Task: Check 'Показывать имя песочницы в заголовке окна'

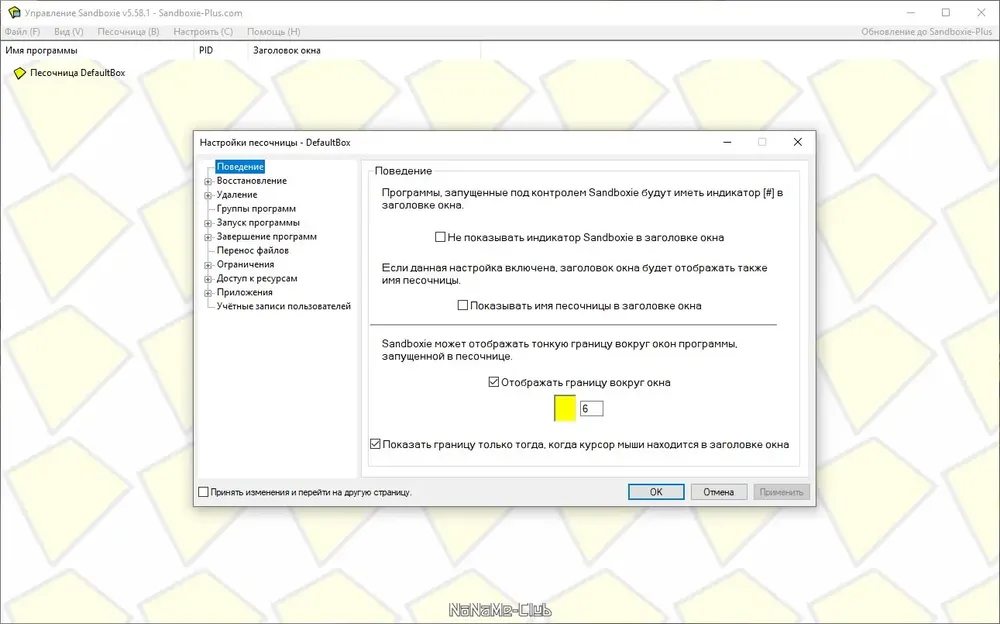Action: (463, 305)
